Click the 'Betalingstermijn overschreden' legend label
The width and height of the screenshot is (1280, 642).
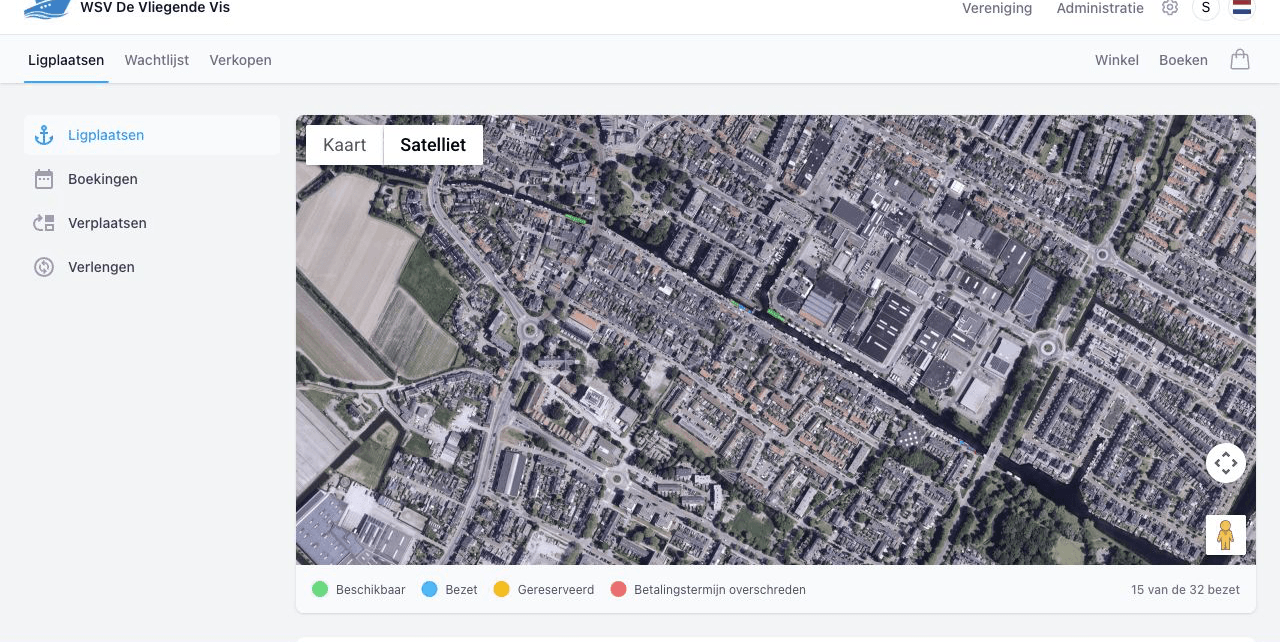[x=720, y=590]
